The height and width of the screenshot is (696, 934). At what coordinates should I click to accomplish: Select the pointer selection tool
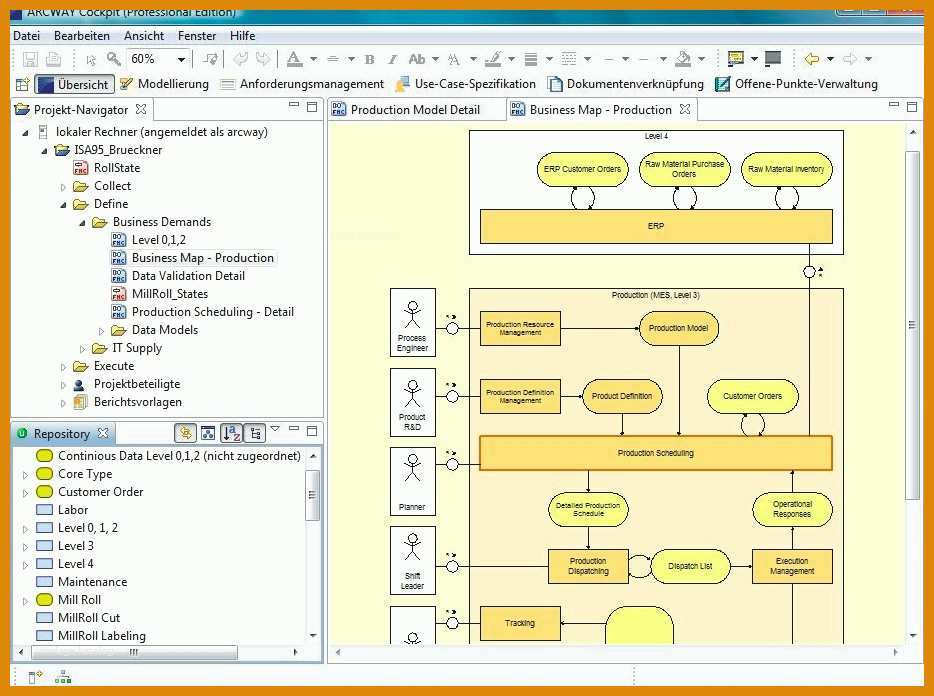point(91,60)
